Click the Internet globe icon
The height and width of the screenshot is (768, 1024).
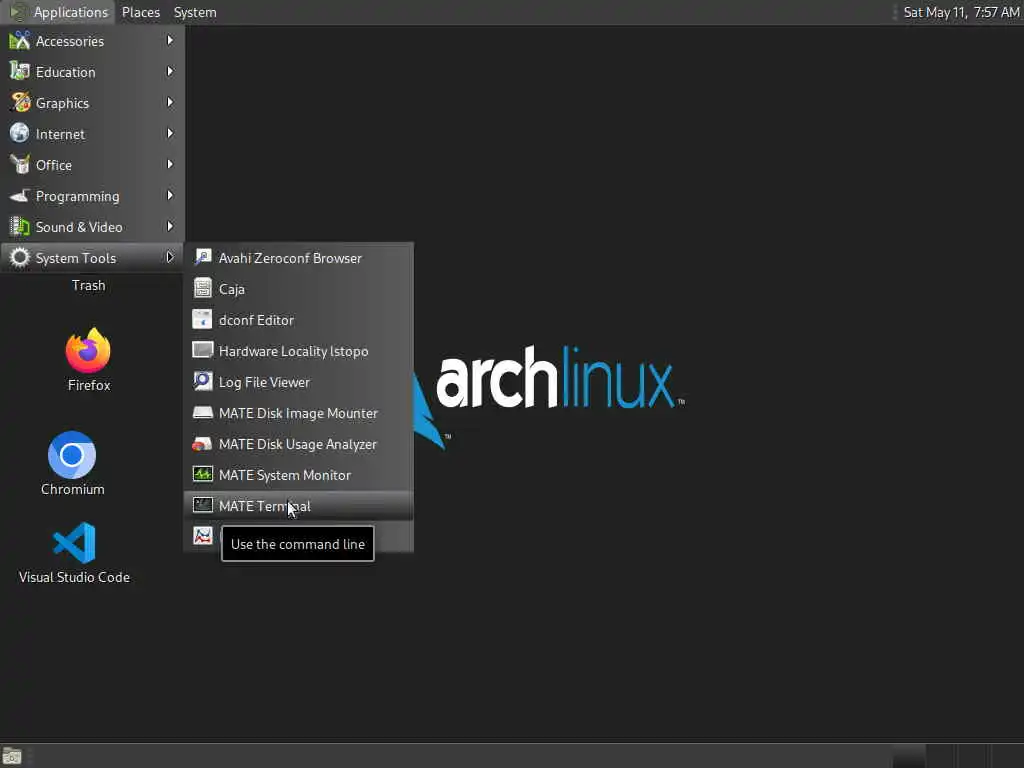(20, 133)
